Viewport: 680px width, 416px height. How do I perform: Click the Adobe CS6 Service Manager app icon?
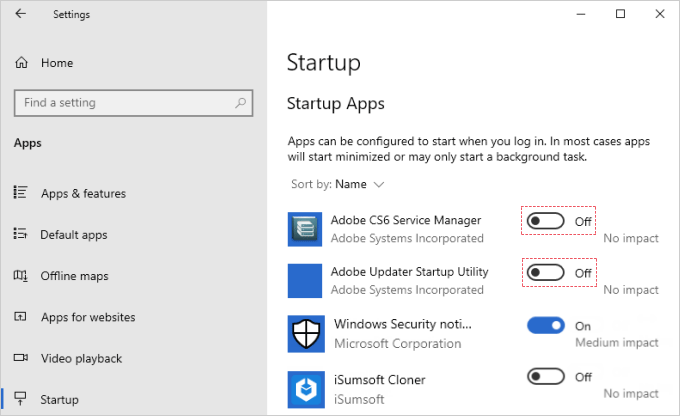coord(305,229)
